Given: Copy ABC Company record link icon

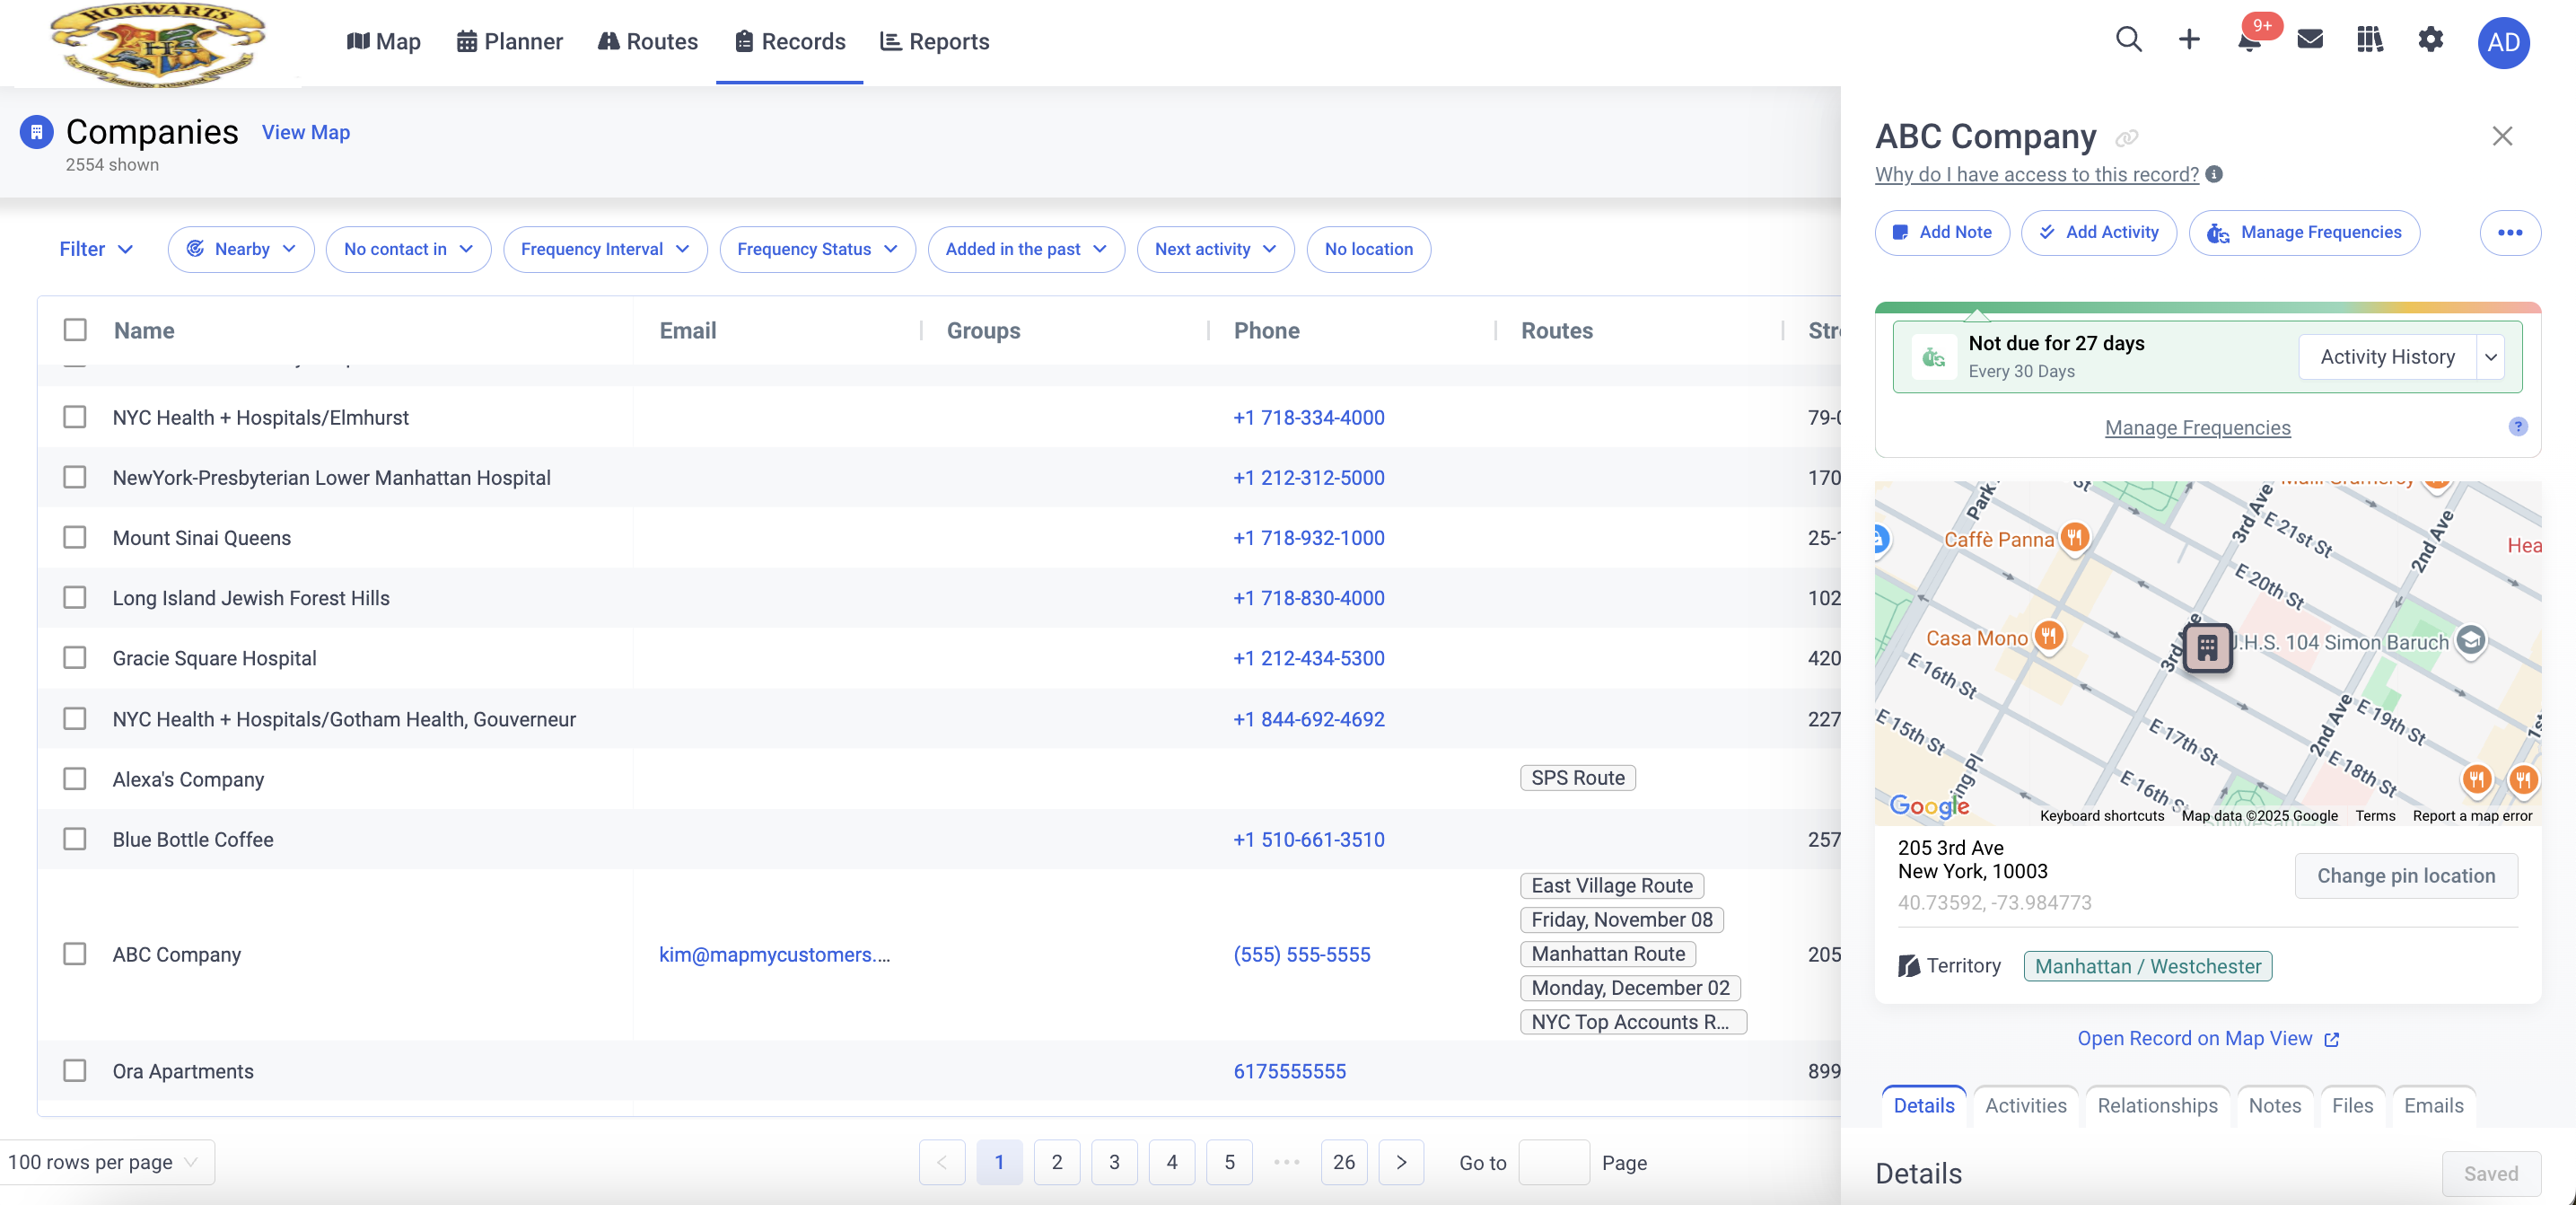Looking at the screenshot, I should (2127, 138).
